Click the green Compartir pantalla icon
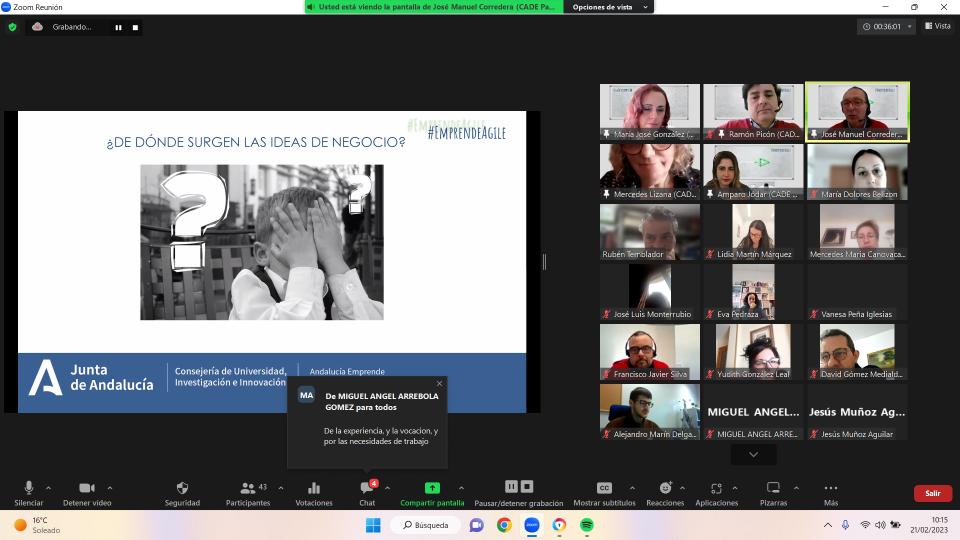 click(432, 488)
